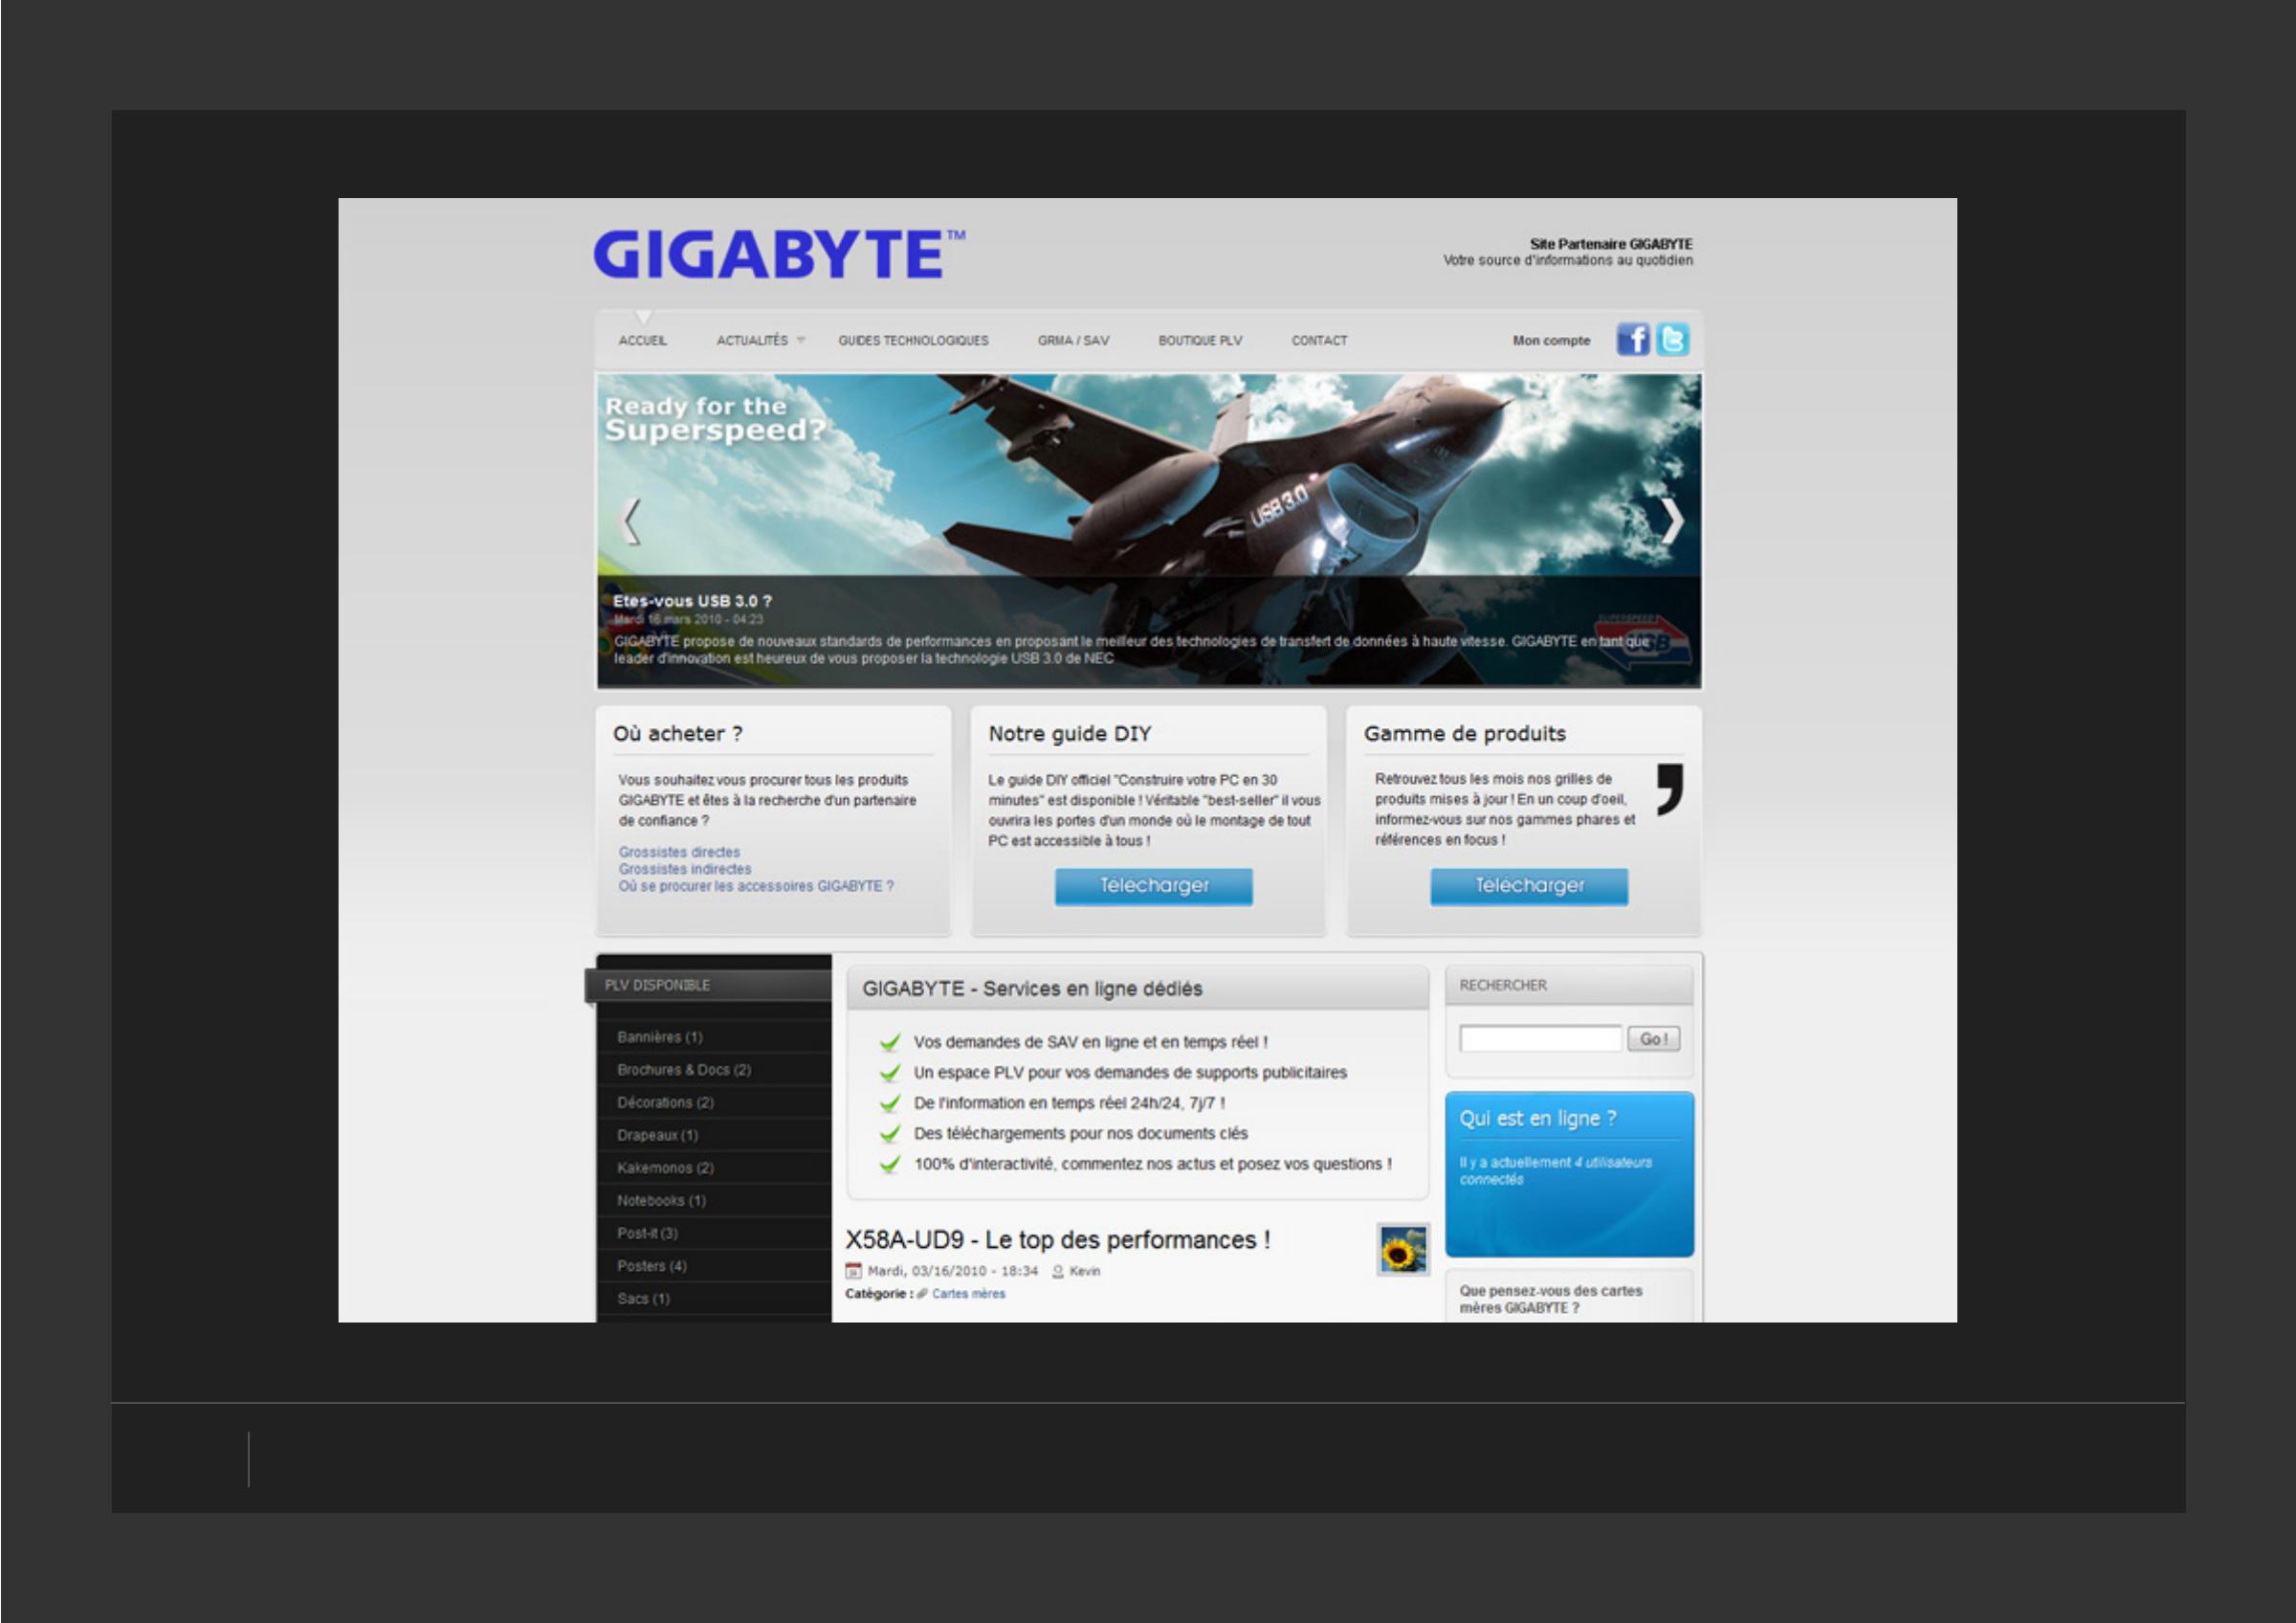The image size is (2296, 1623).
Task: Select Bannières (1) in the PLV list
Action: pyautogui.click(x=660, y=1037)
